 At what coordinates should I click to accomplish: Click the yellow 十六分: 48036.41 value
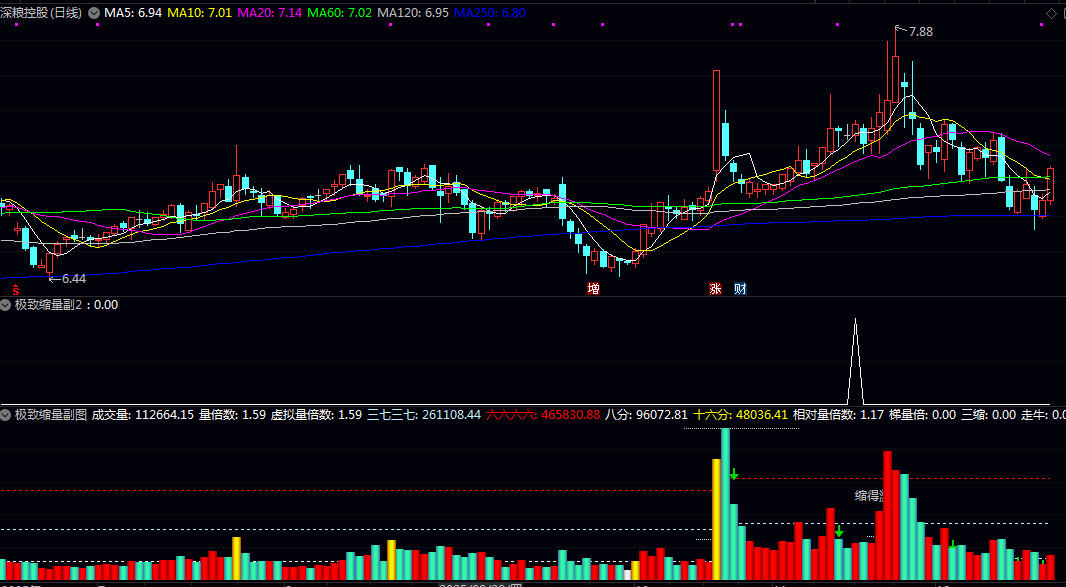coord(740,415)
